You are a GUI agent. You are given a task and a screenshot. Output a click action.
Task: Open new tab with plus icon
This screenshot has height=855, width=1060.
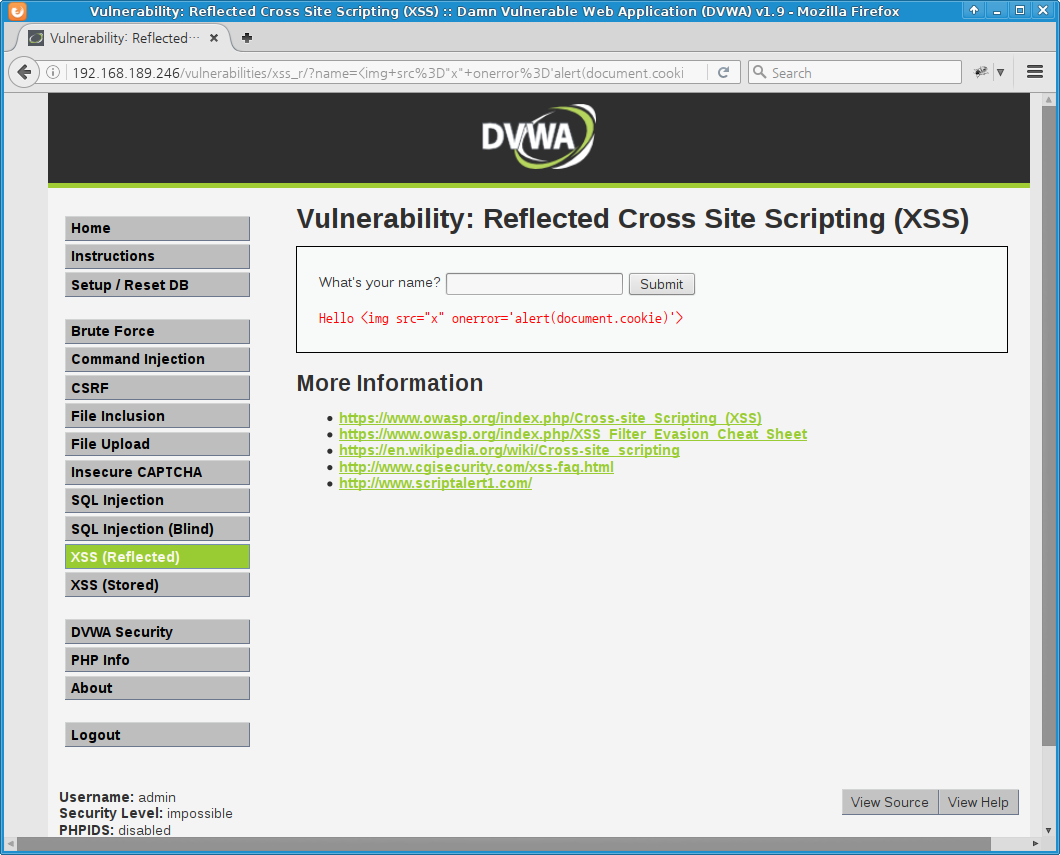[x=247, y=38]
